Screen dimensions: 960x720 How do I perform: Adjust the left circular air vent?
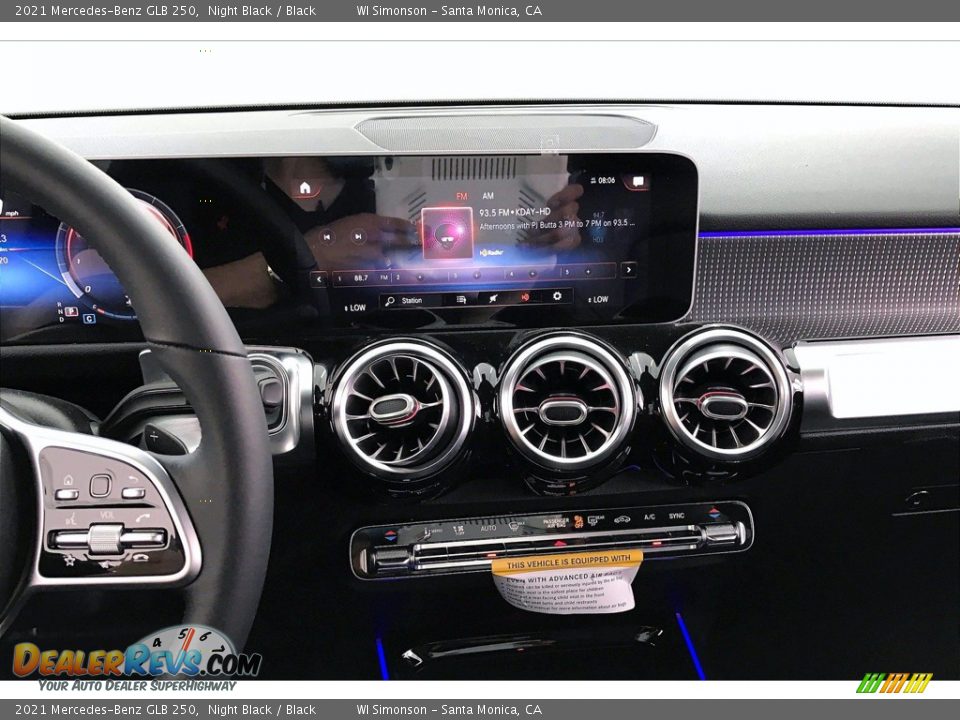pos(403,408)
